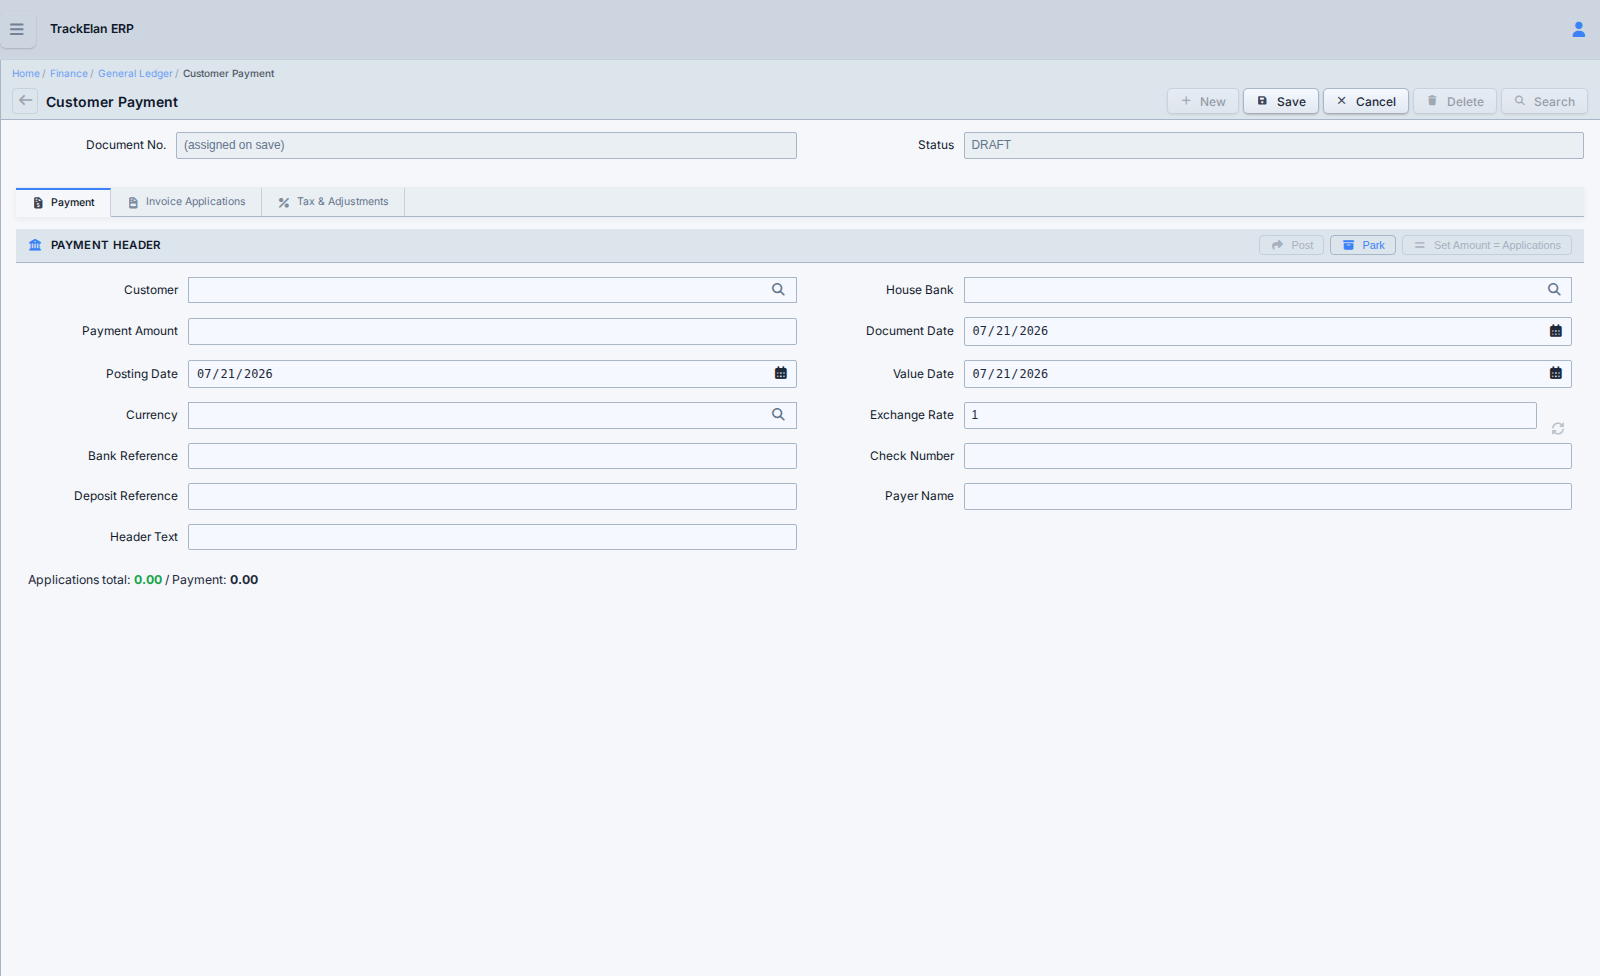1600x976 pixels.
Task: Open the hamburger navigation menu
Action: [17, 29]
